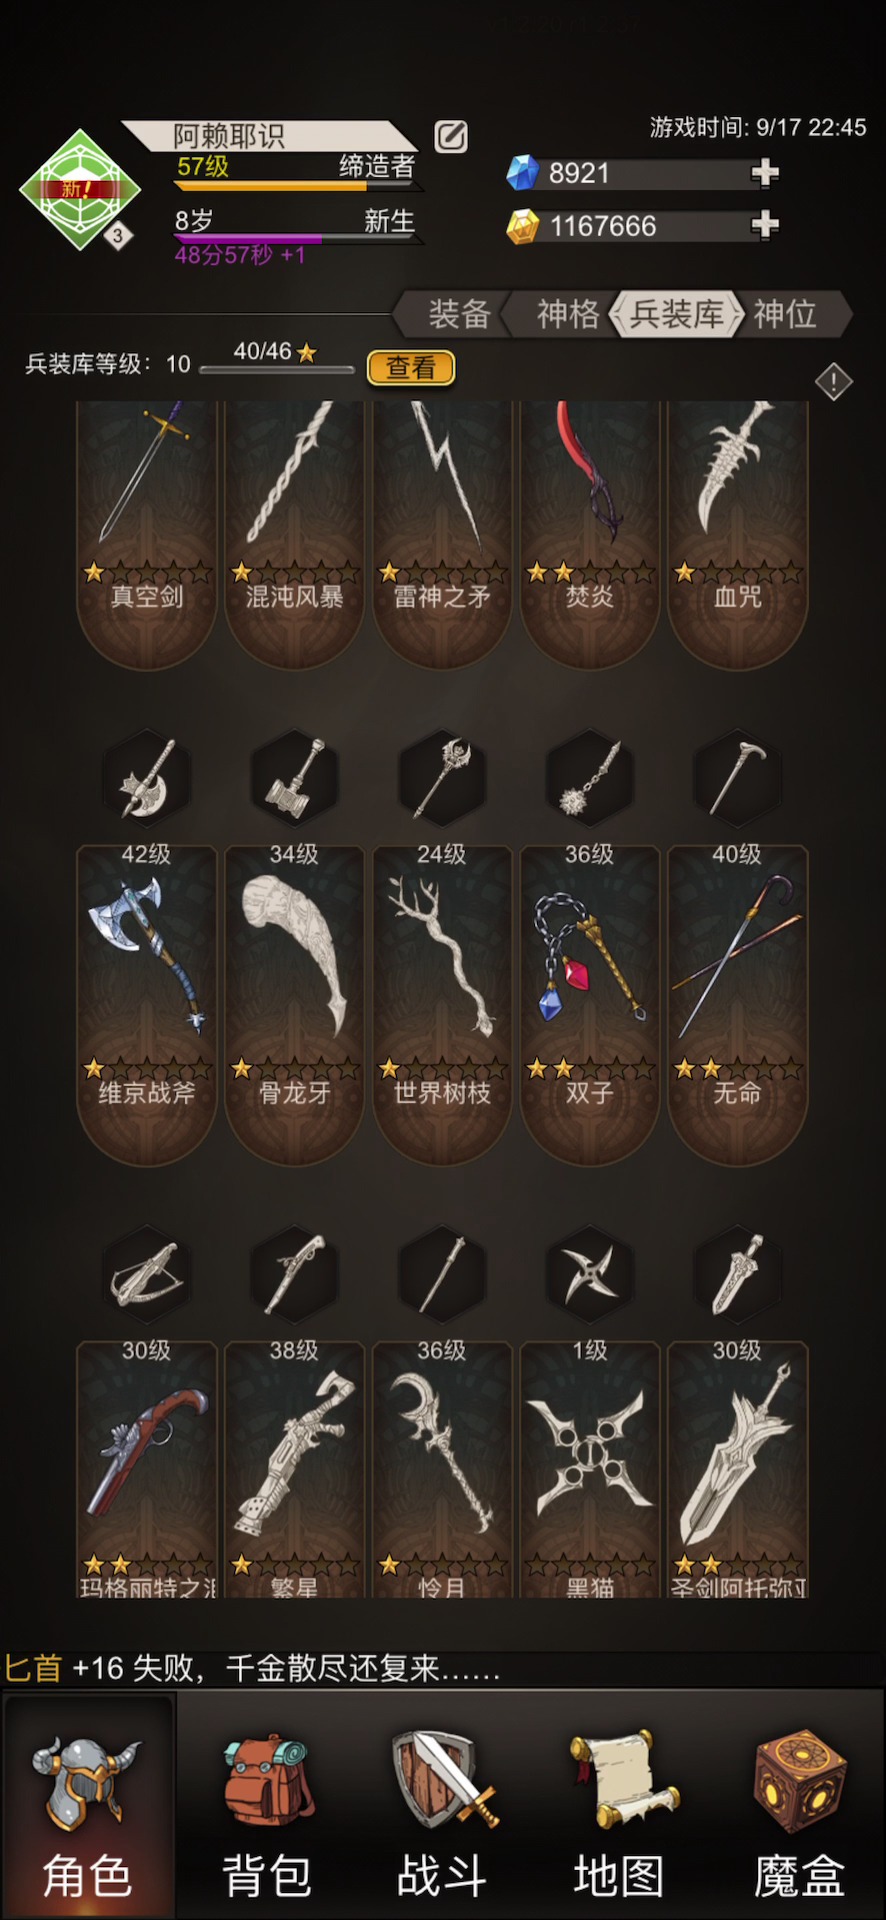Viewport: 886px width, 1920px height.
Task: Tap the edit name pencil icon
Action: (451, 136)
